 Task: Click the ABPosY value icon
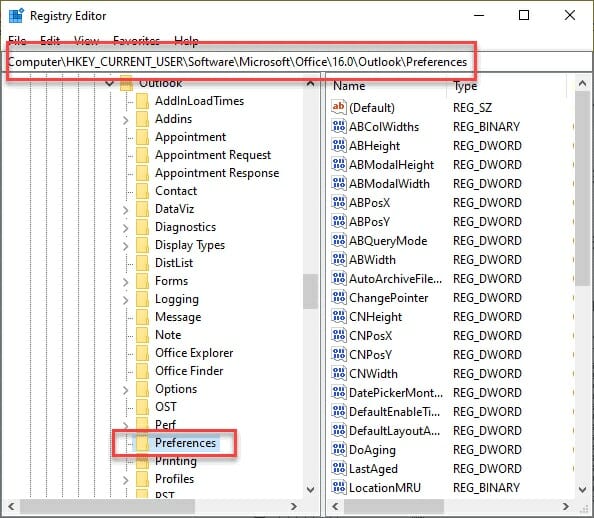[338, 221]
